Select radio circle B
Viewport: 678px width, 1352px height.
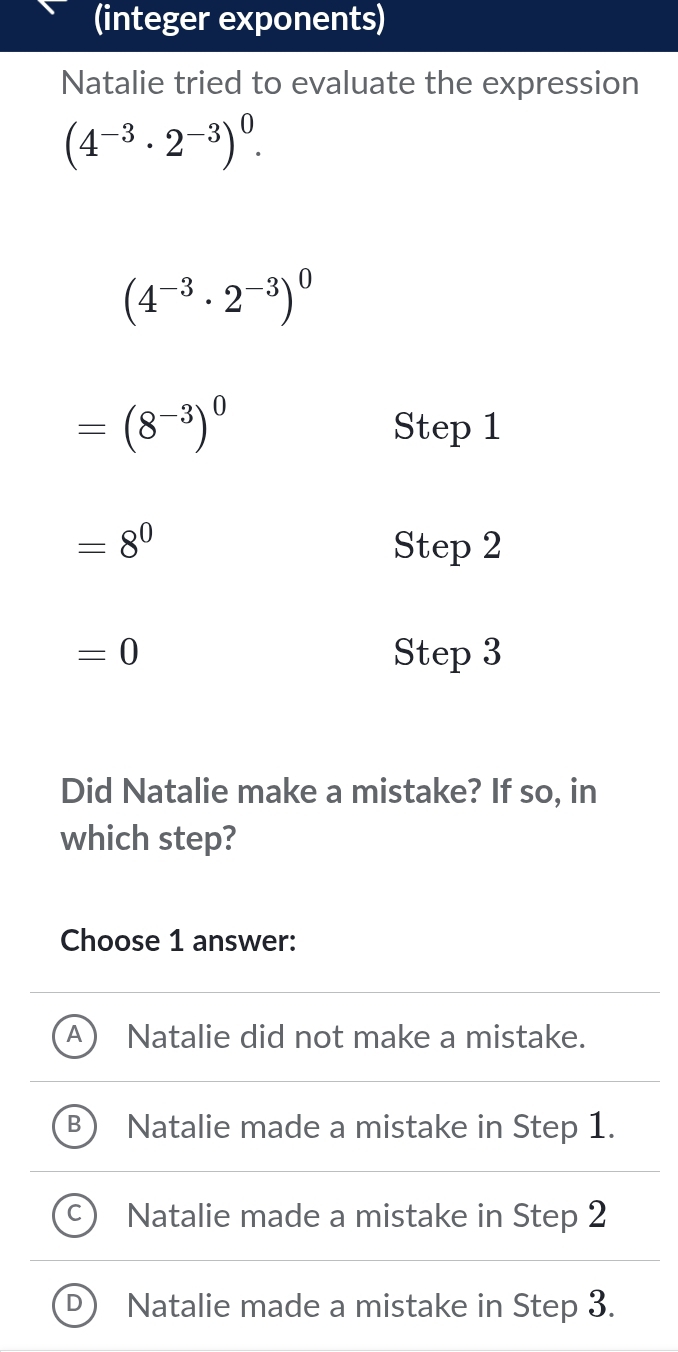[75, 1126]
